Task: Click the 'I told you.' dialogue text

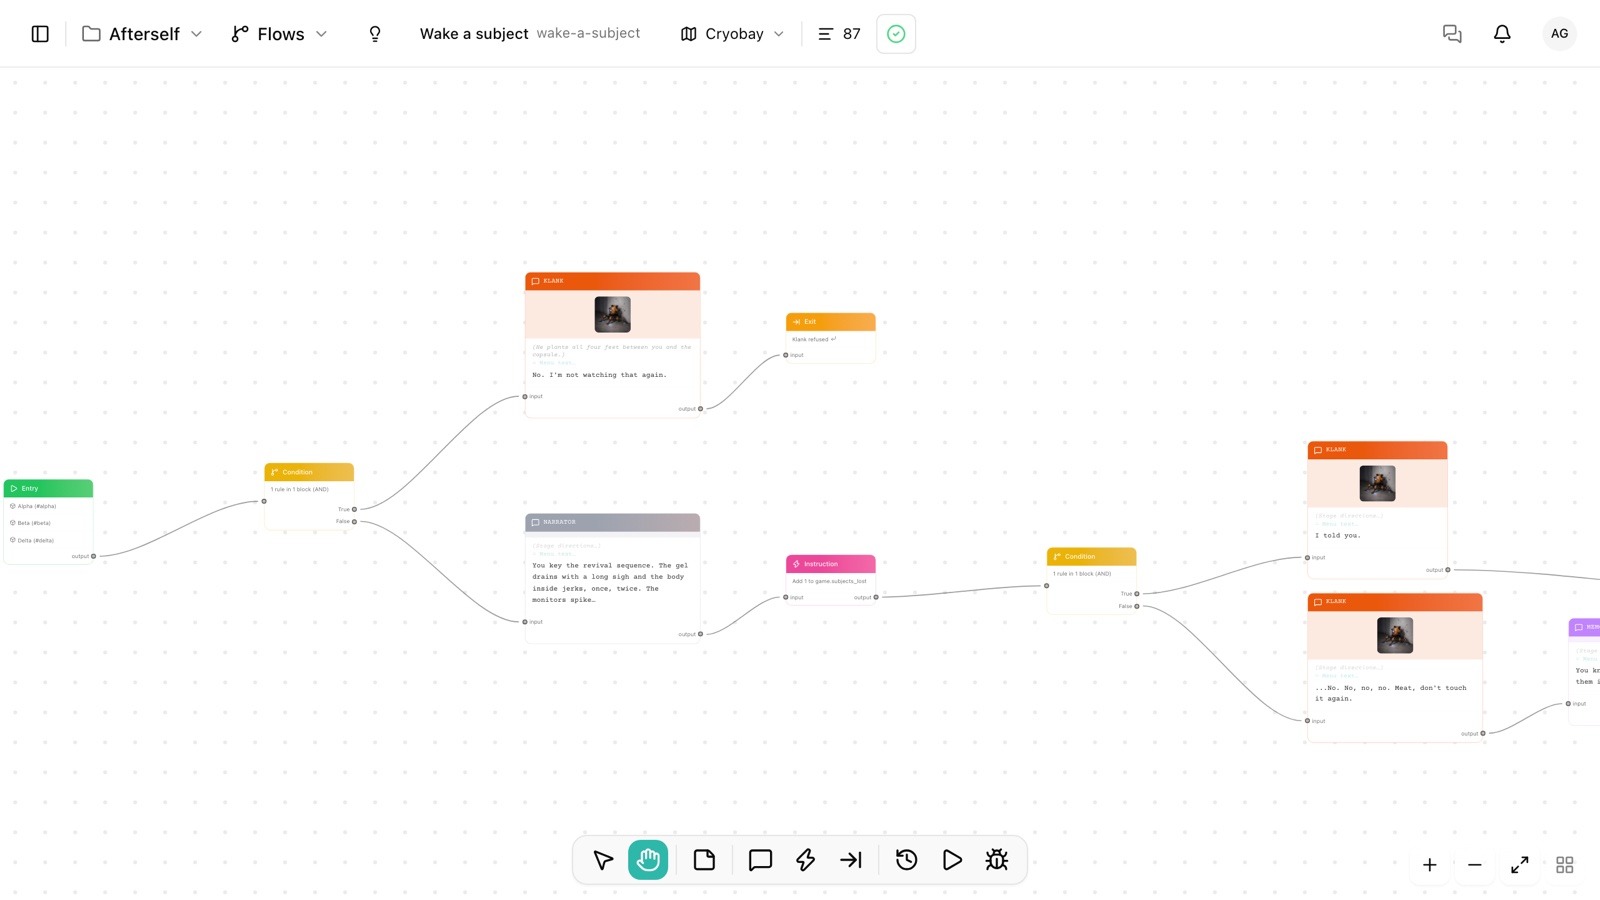Action: (x=1337, y=535)
